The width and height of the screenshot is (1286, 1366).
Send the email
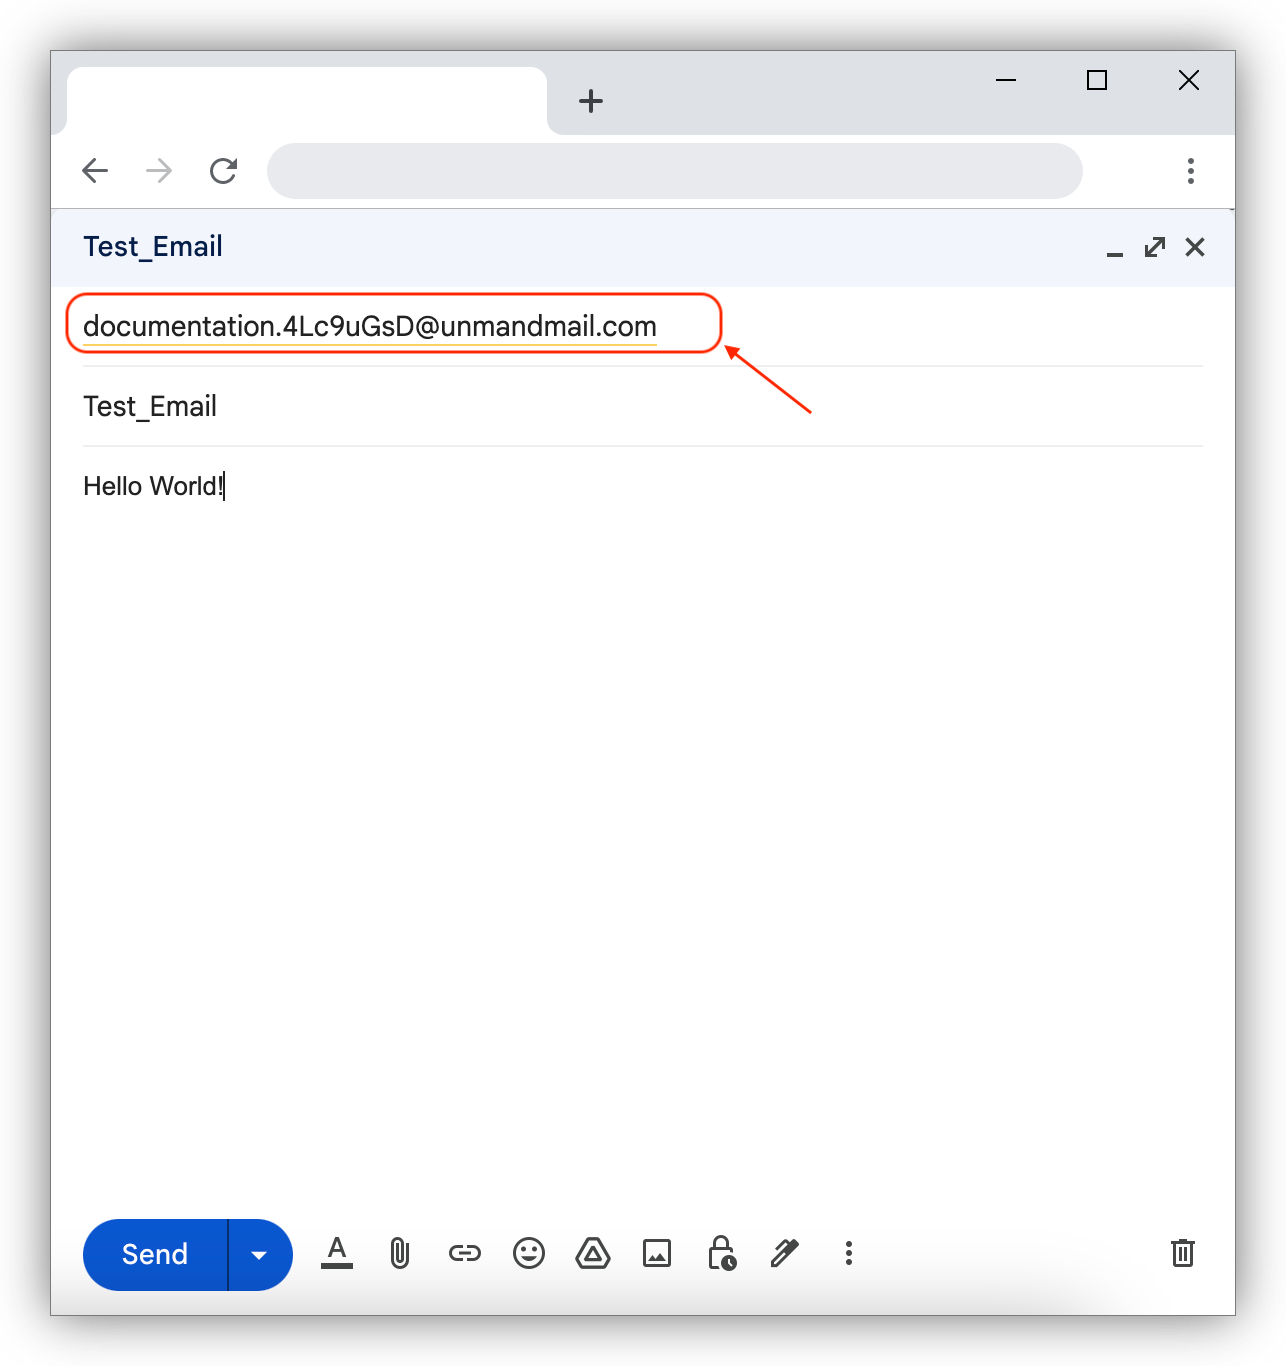(x=154, y=1254)
